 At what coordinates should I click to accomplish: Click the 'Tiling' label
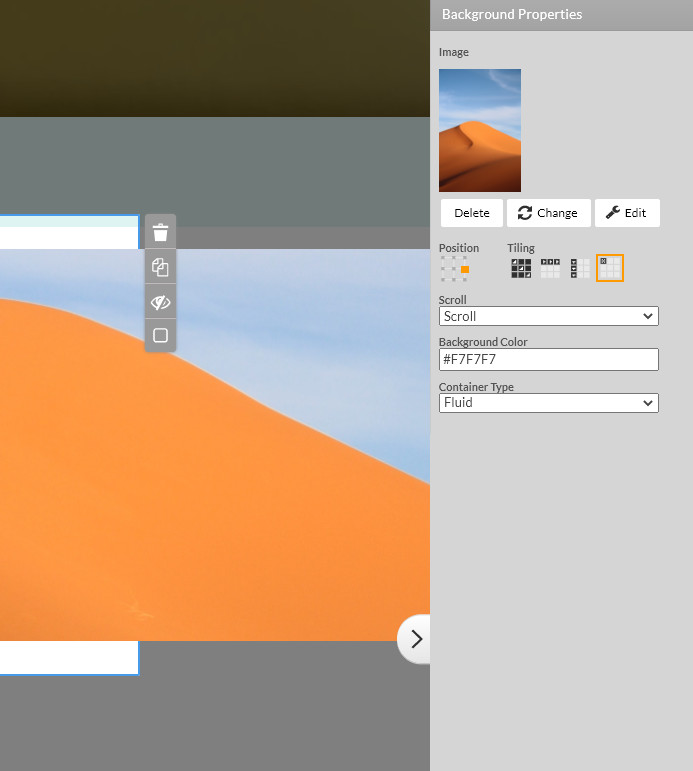click(x=521, y=248)
